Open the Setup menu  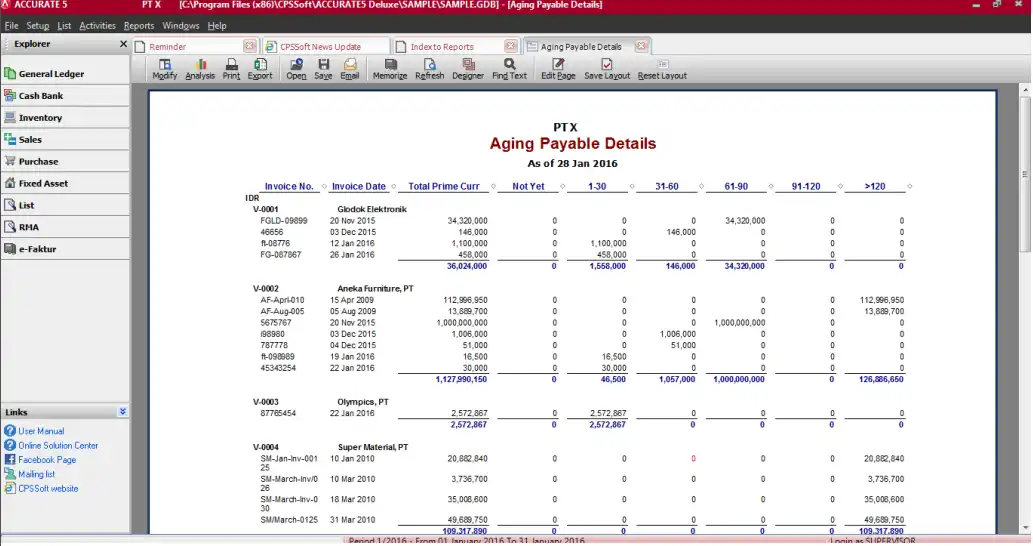click(38, 26)
